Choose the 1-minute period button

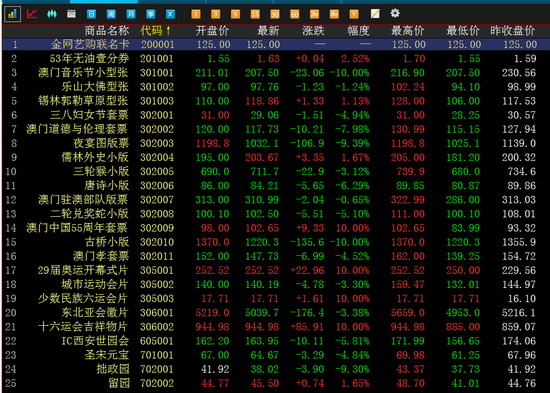pos(196,14)
